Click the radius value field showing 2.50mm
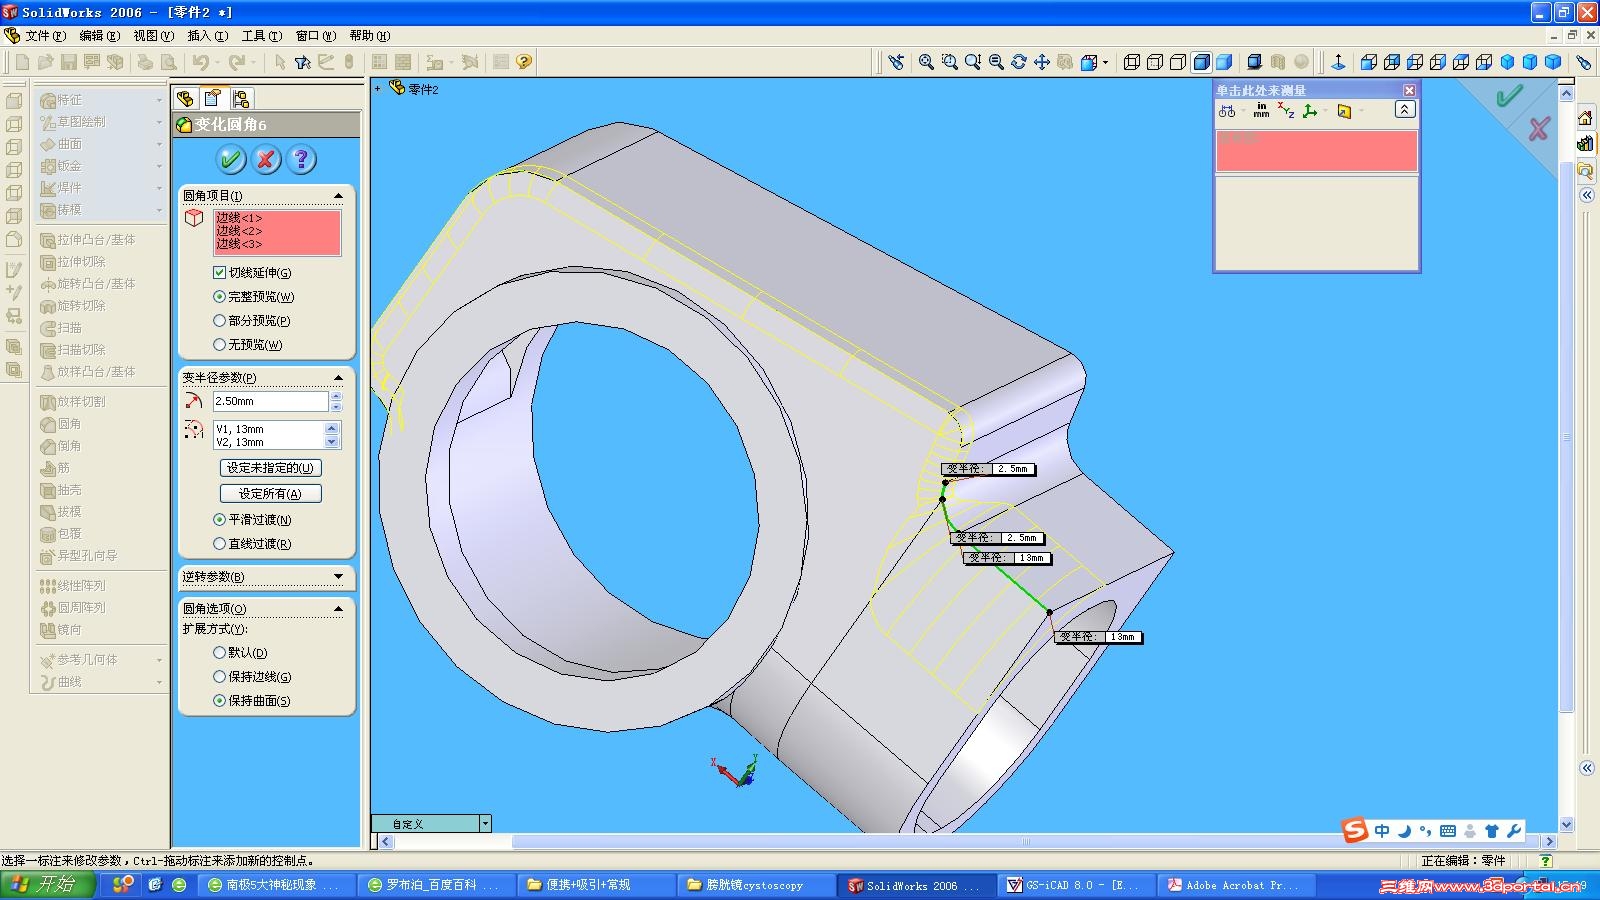The width and height of the screenshot is (1600, 900). (270, 401)
